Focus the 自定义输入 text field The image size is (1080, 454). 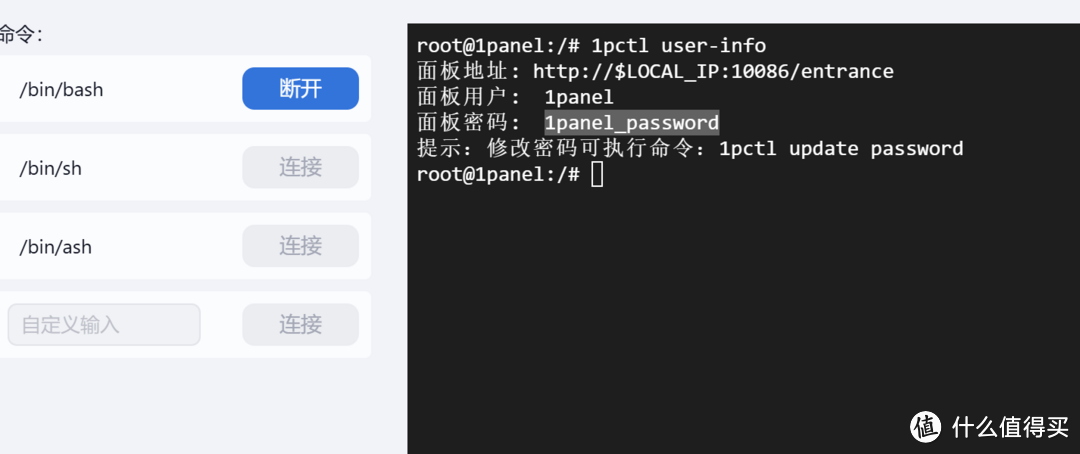(x=104, y=325)
